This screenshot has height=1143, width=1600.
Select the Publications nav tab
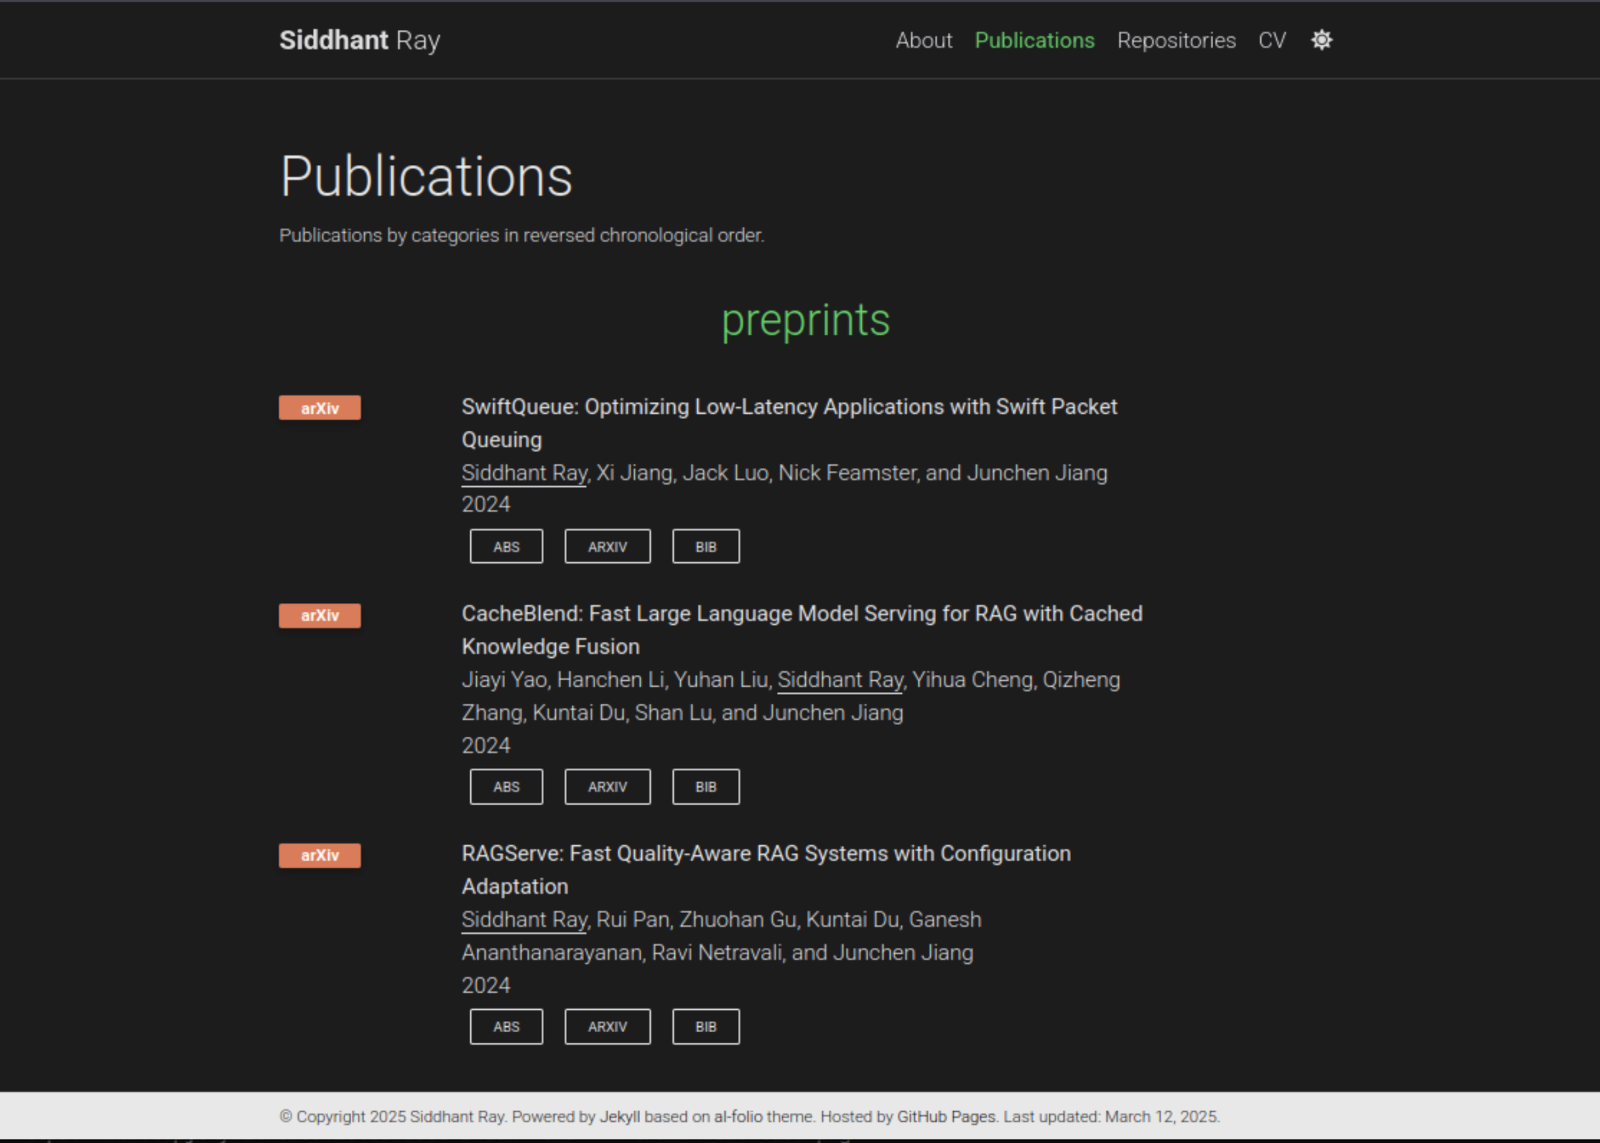pyautogui.click(x=1034, y=40)
